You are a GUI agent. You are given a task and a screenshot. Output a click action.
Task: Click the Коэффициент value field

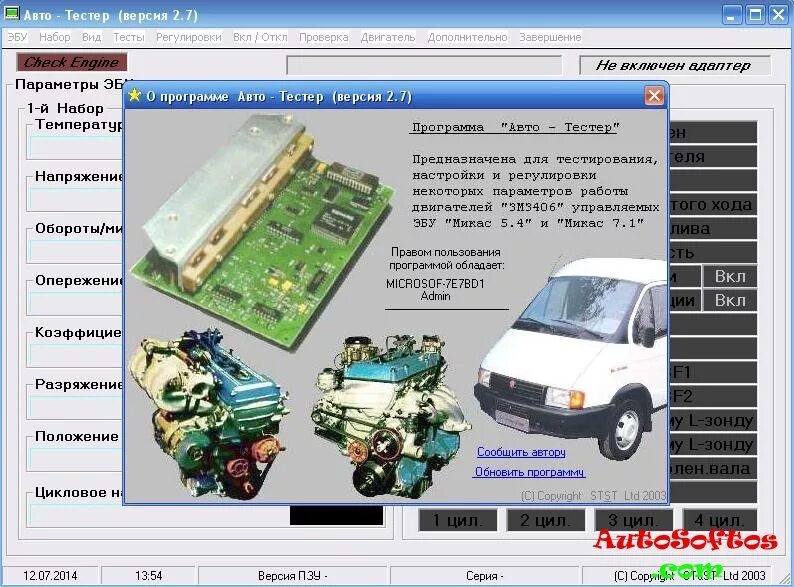click(x=76, y=355)
